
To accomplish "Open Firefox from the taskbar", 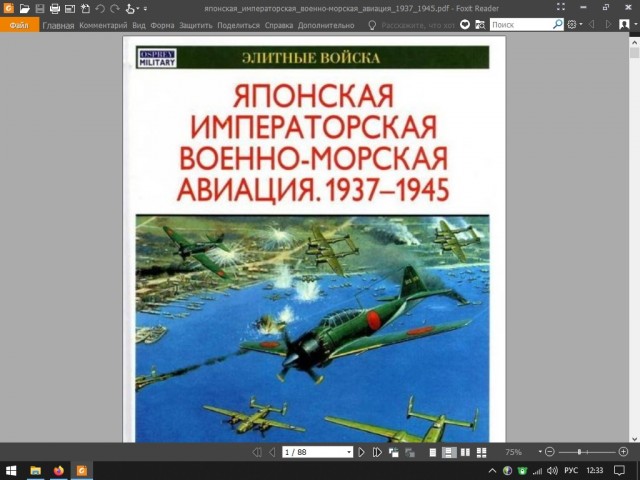I will point(59,471).
